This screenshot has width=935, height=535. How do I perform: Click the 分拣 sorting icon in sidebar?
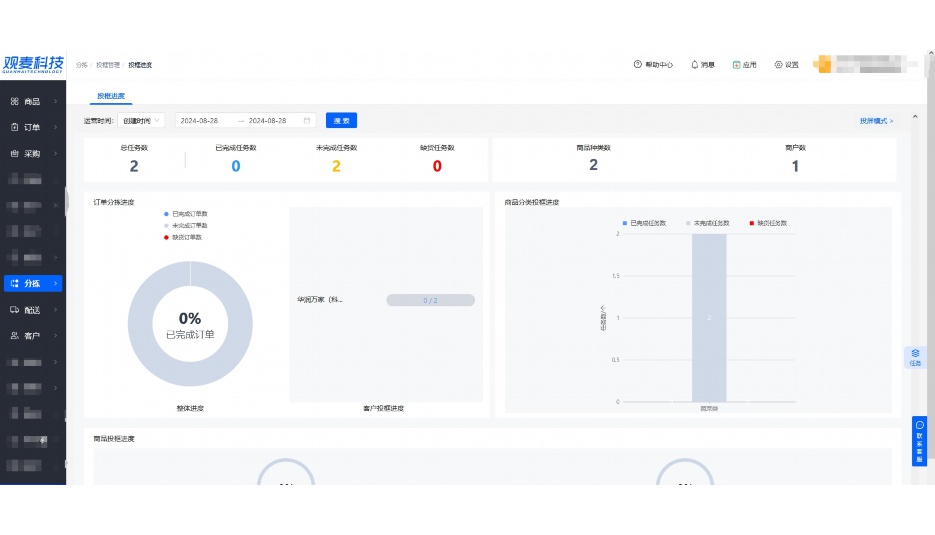tap(14, 283)
